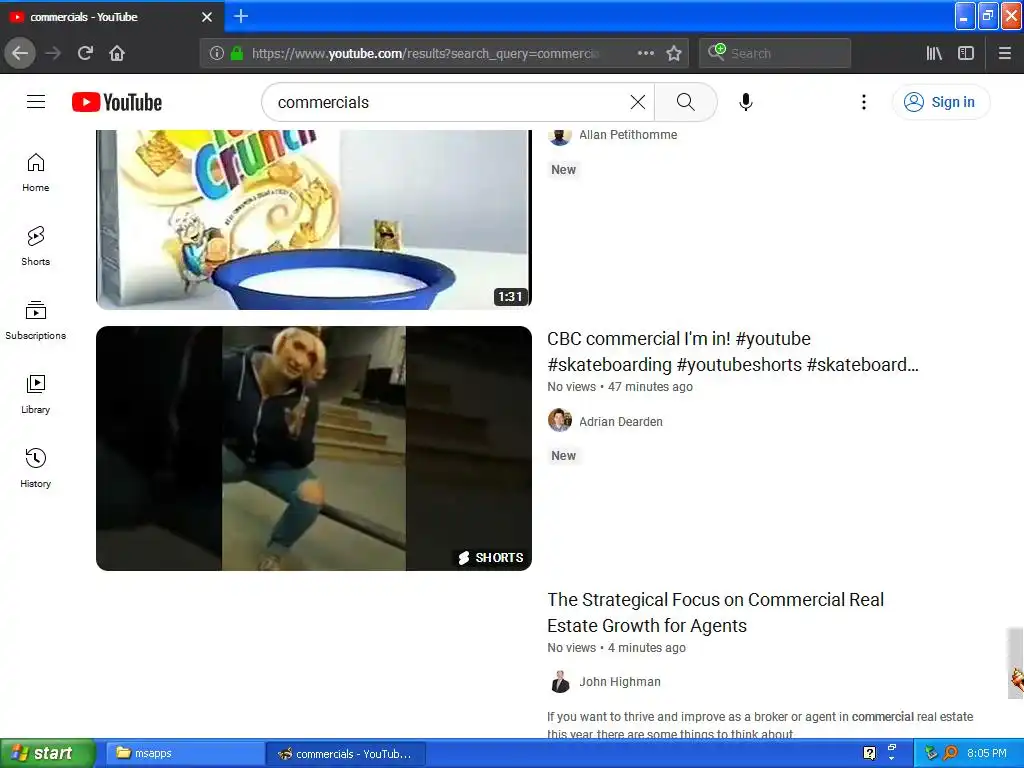
Task: Click John Highman's channel avatar
Action: tap(560, 681)
